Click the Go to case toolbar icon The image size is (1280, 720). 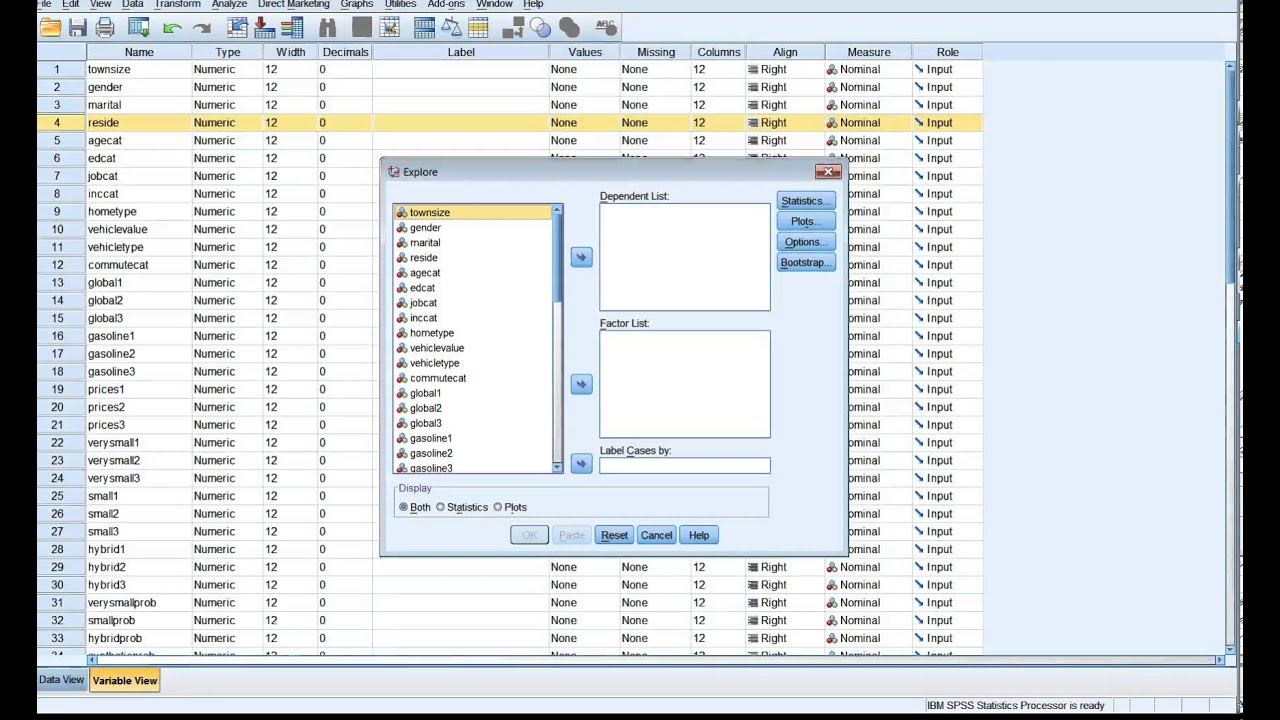(237, 28)
